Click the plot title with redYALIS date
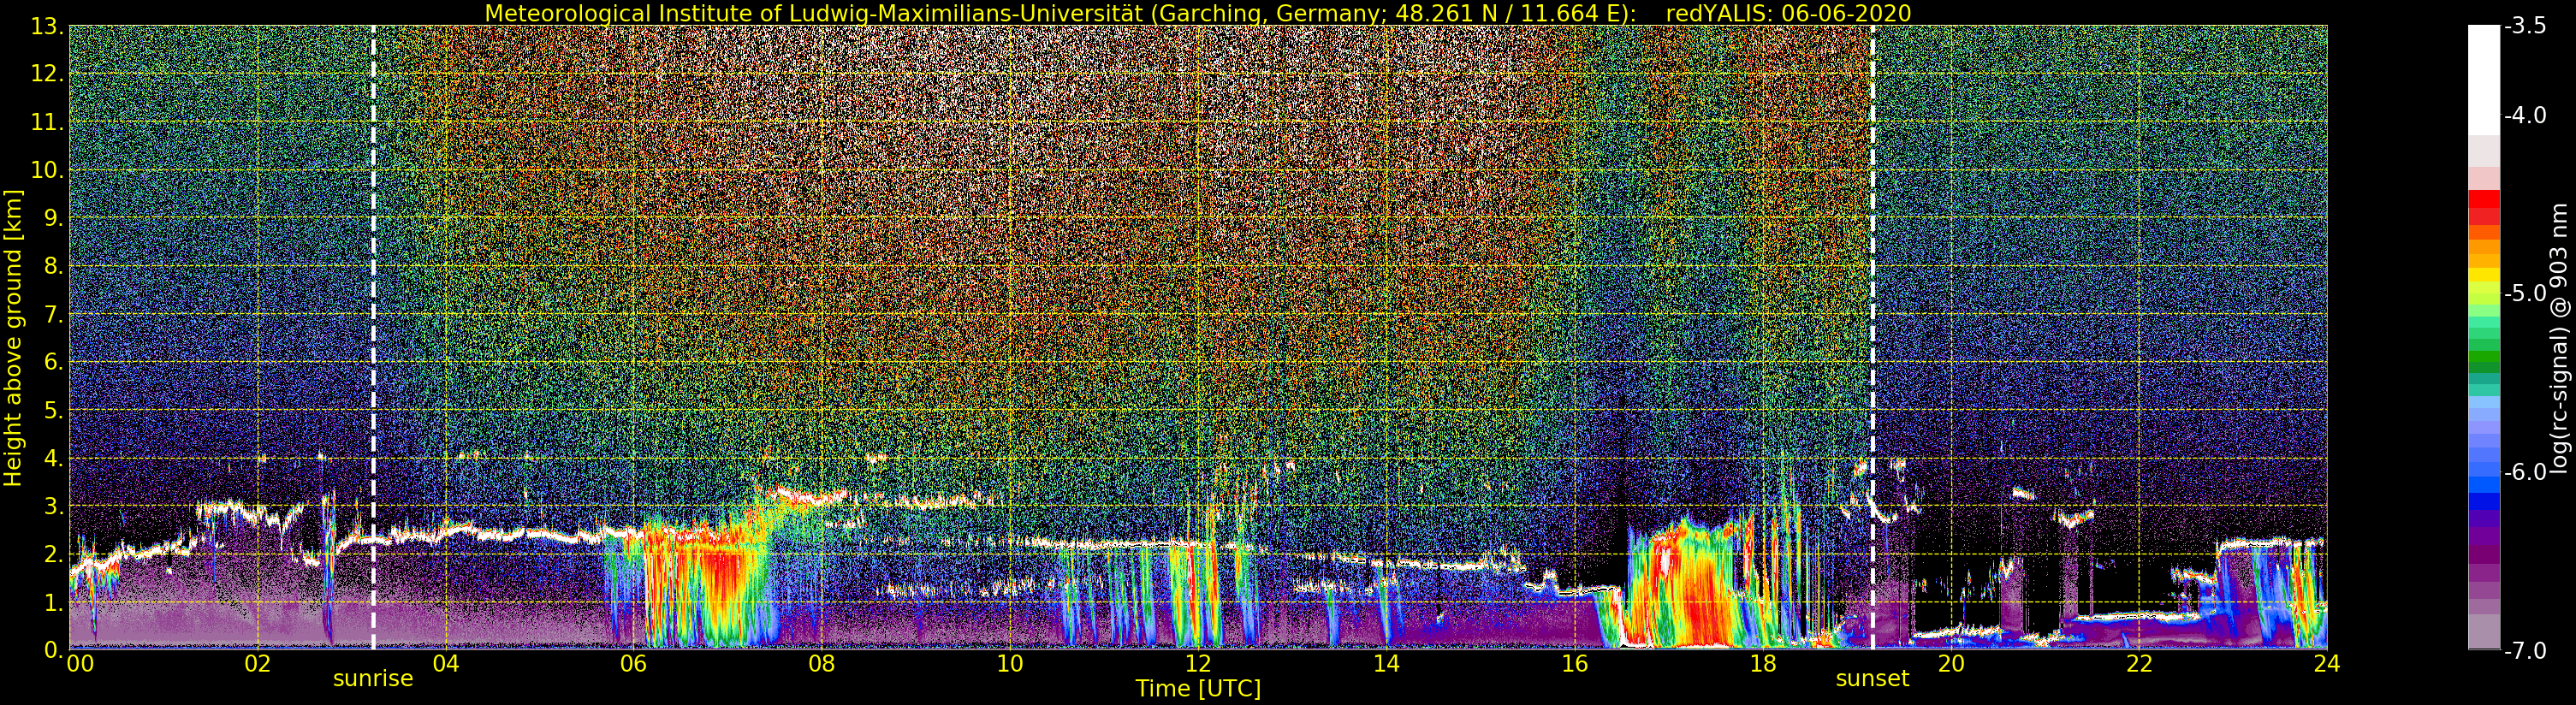This screenshot has height=705, width=2576. [x=1197, y=13]
